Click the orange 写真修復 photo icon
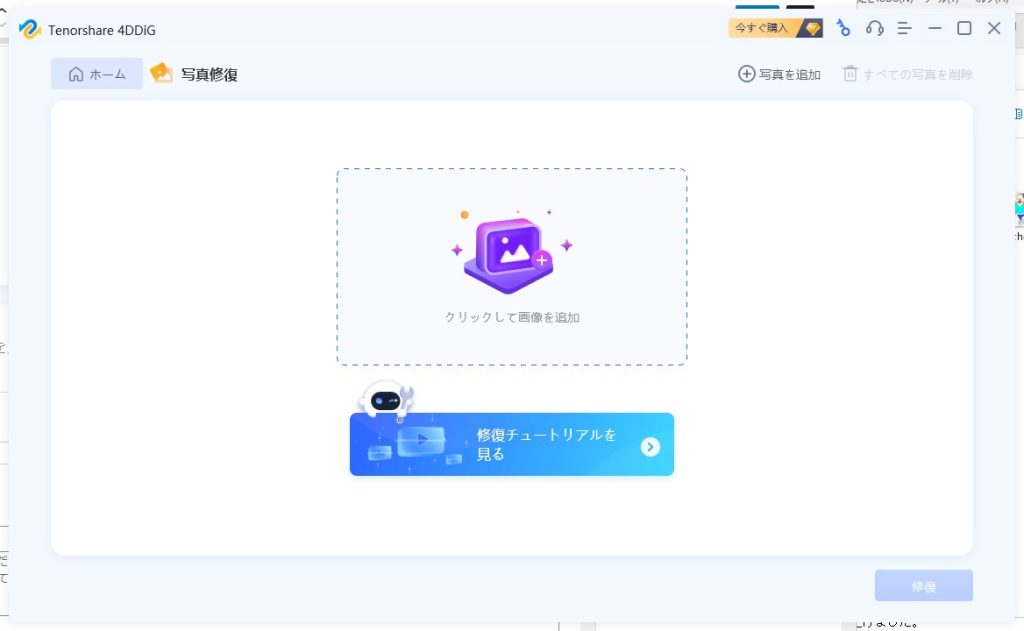The height and width of the screenshot is (631, 1024). (x=161, y=73)
